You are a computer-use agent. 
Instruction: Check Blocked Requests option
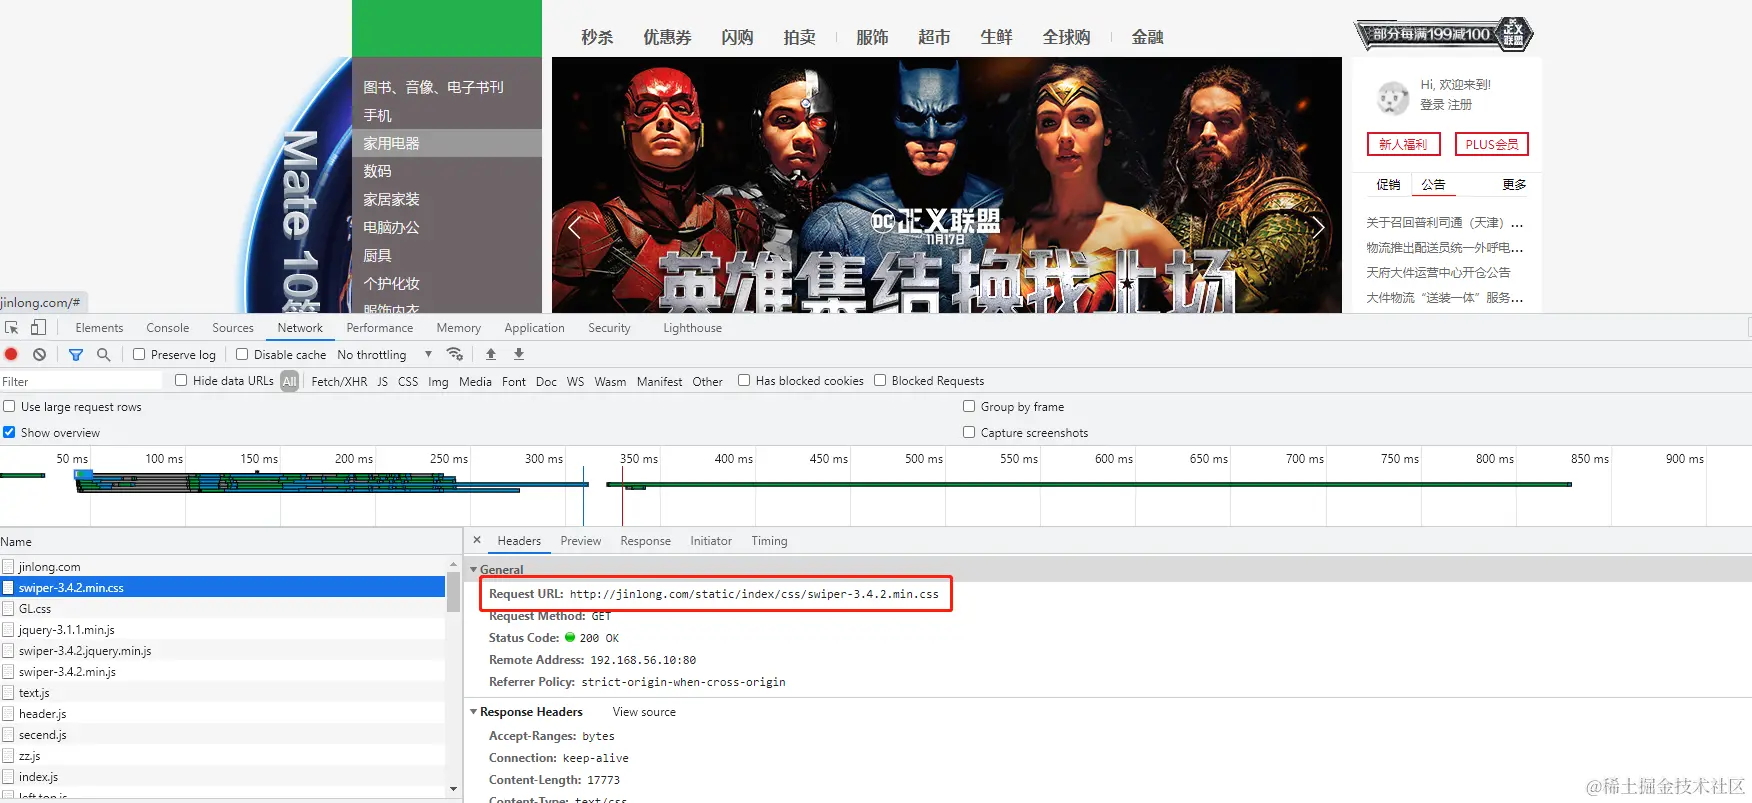click(x=880, y=380)
